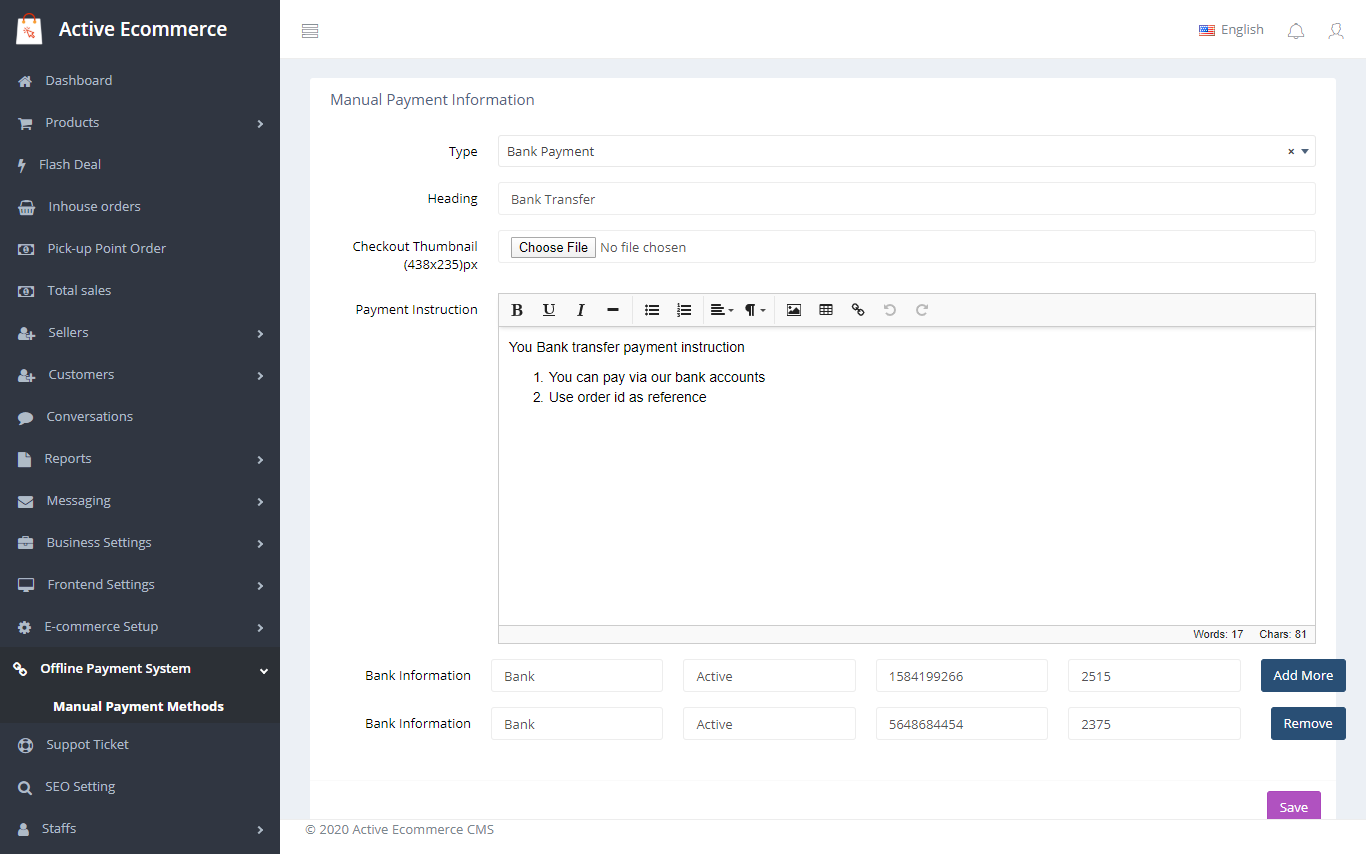The width and height of the screenshot is (1366, 854).
Task: Clear the selected Type with the x
Action: click(1290, 152)
